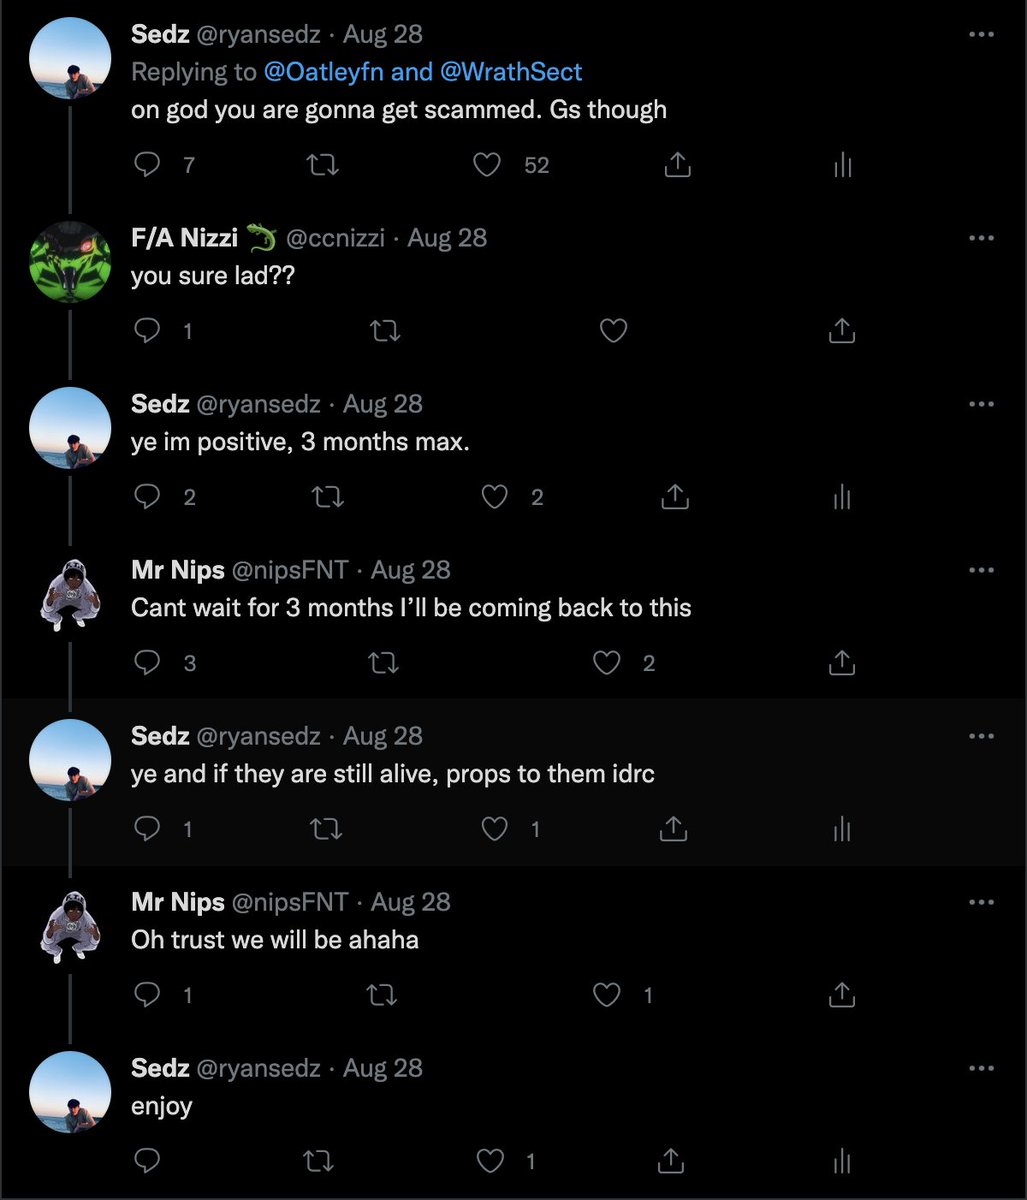Open more options for the F/A Nizzi tweet
Image resolution: width=1027 pixels, height=1200 pixels.
pyautogui.click(x=981, y=238)
